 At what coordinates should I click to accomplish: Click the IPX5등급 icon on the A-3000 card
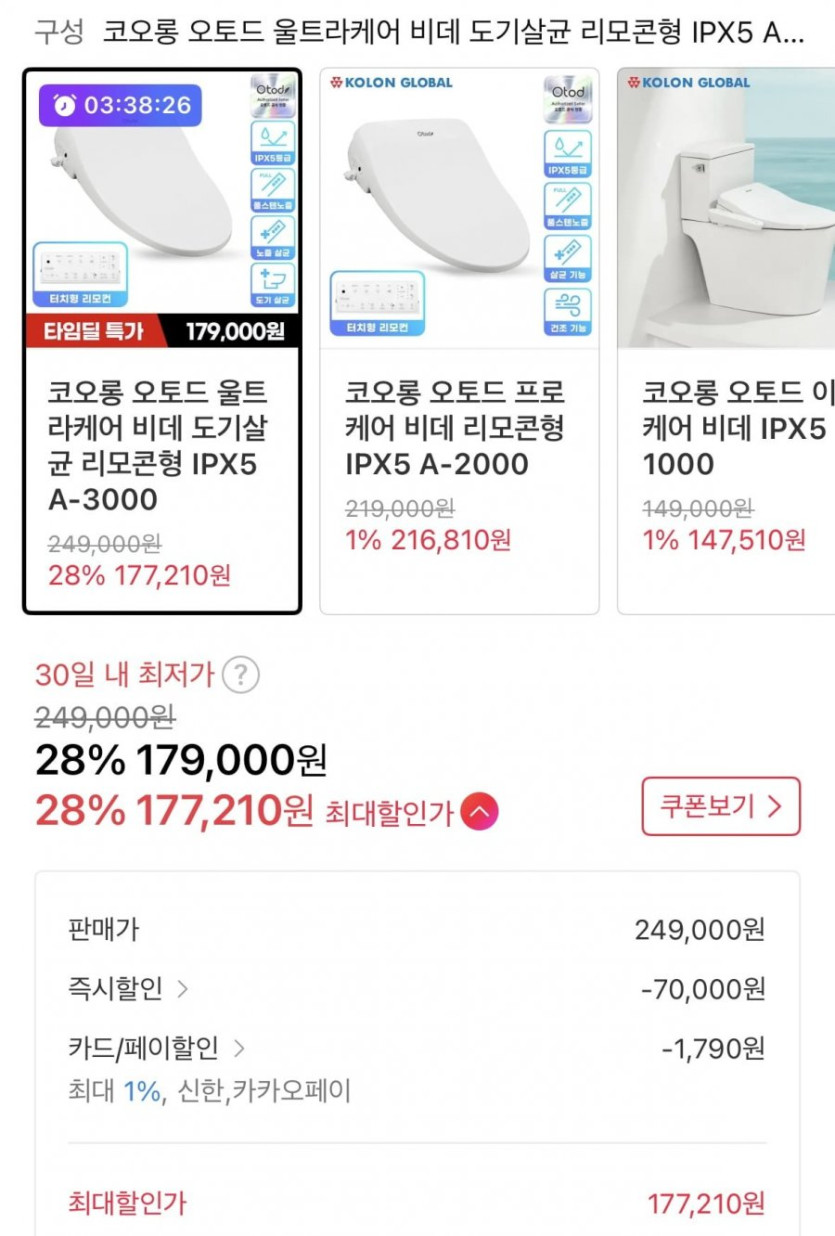click(x=272, y=143)
